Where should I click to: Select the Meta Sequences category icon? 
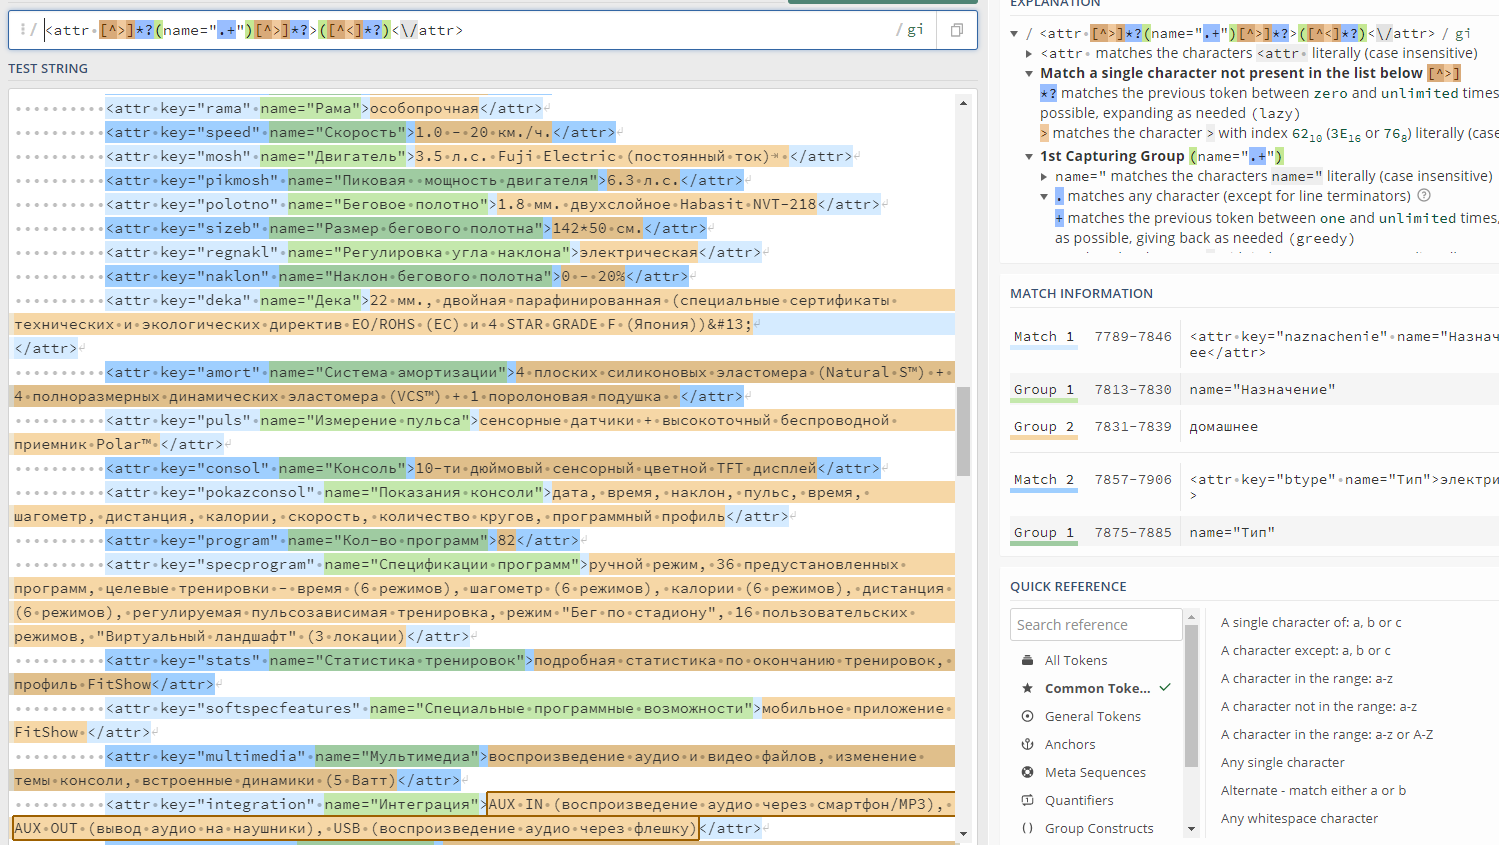(x=1027, y=772)
